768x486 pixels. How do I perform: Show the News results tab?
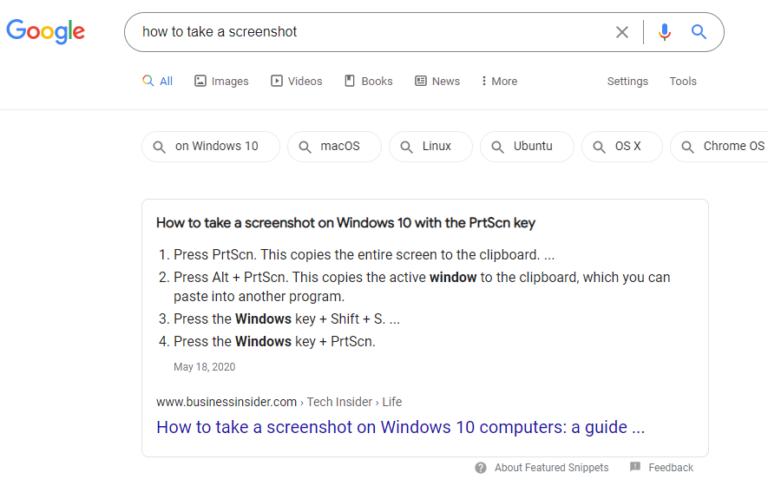(437, 81)
